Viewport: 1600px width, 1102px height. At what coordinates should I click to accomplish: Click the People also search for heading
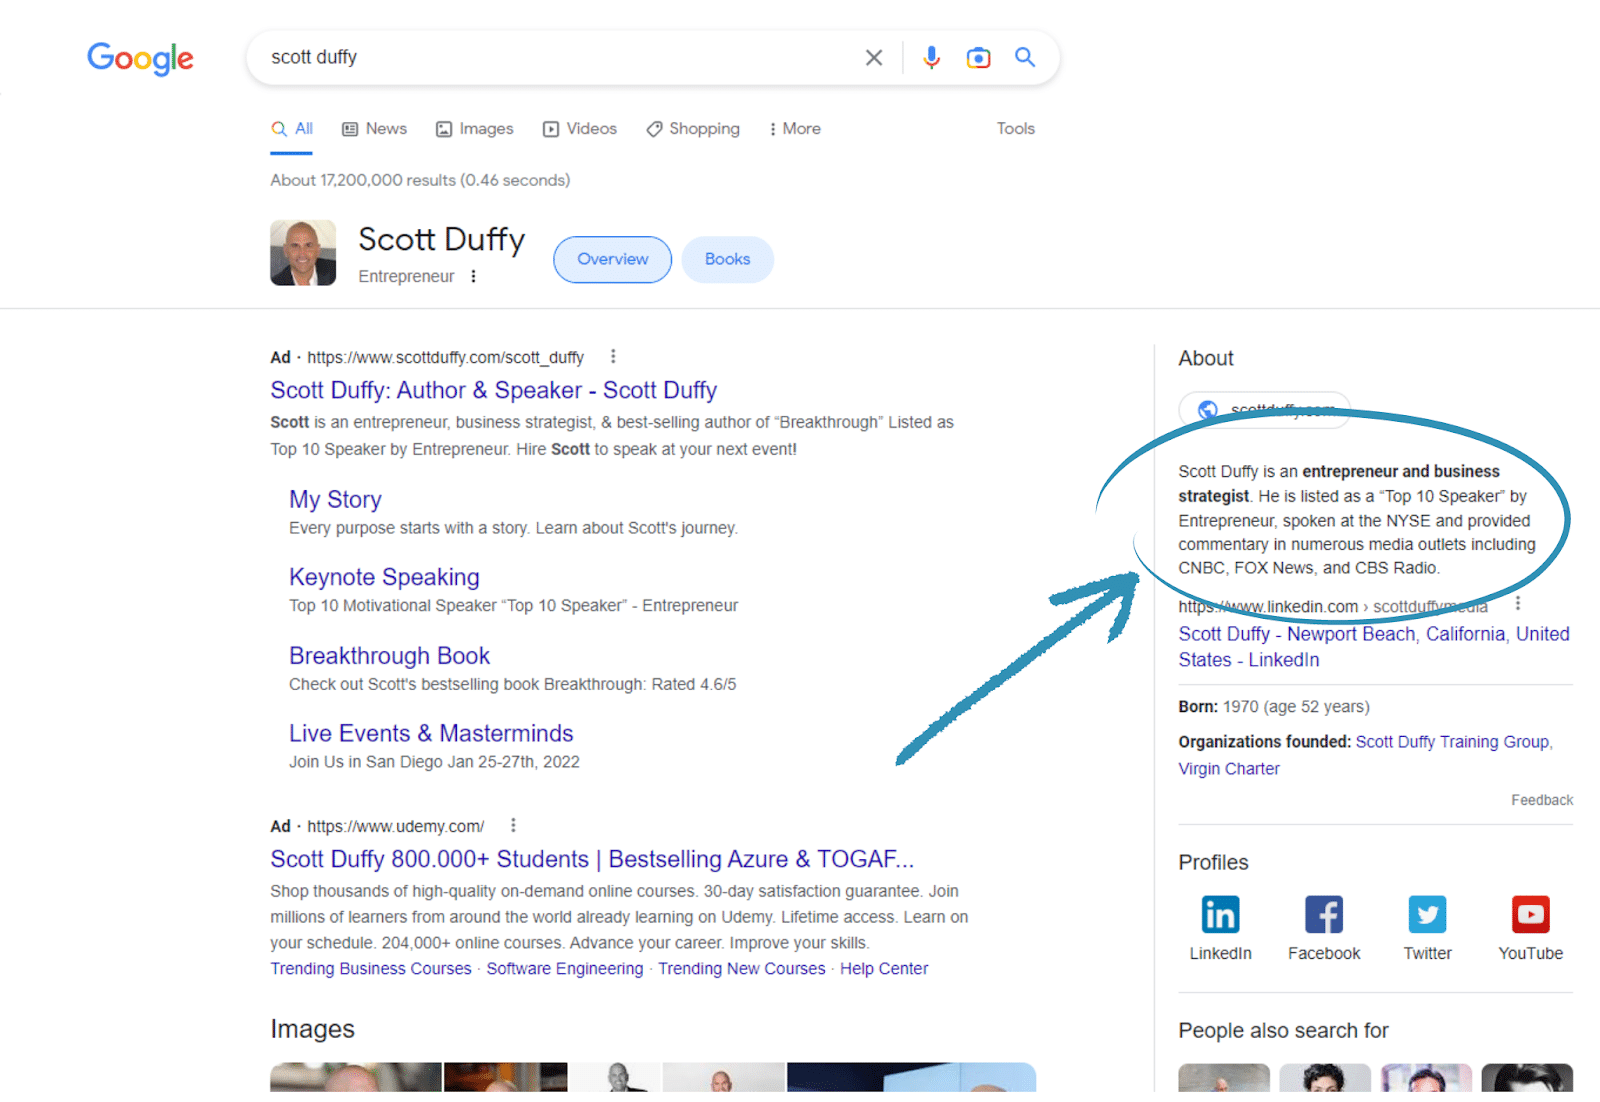pyautogui.click(x=1283, y=1031)
